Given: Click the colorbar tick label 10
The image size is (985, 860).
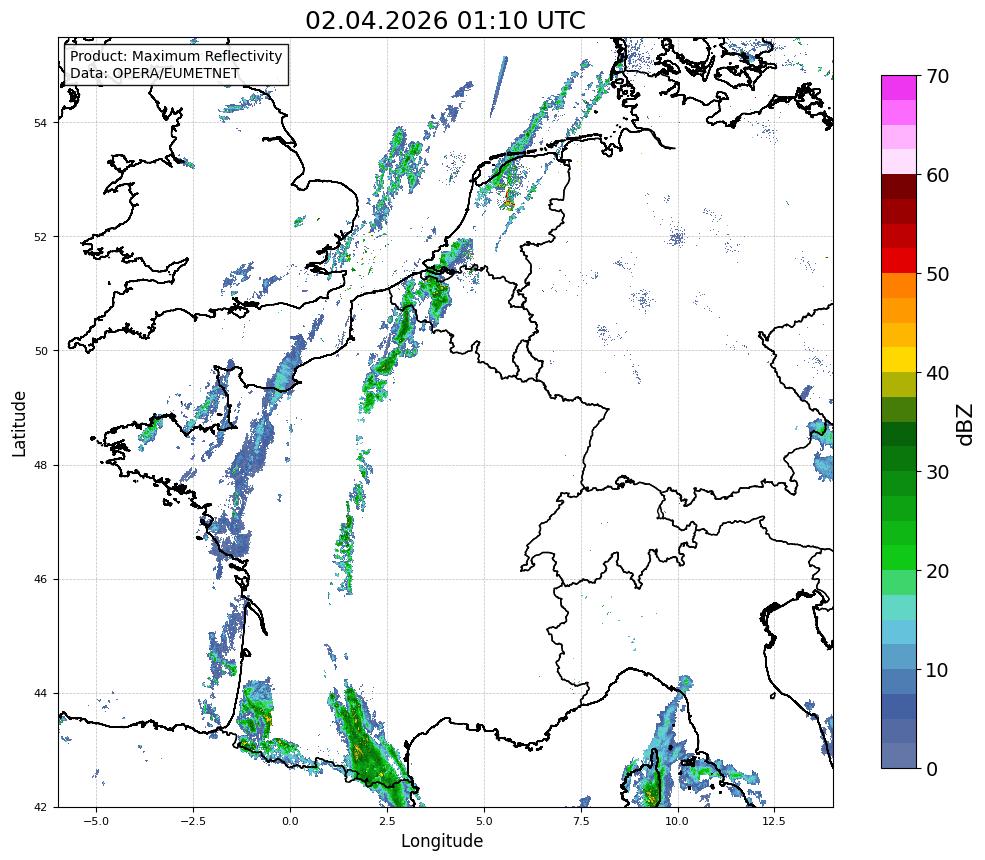Looking at the screenshot, I should pos(937,670).
